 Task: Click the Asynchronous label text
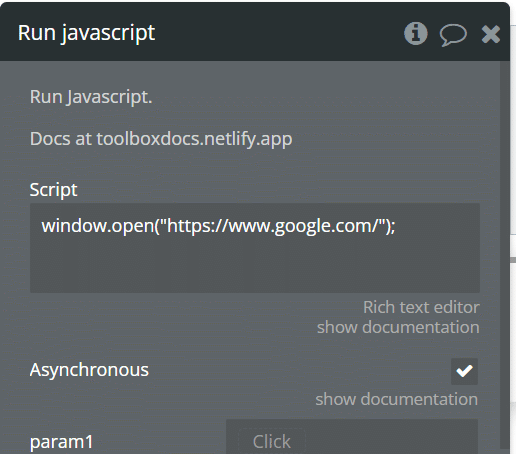click(89, 370)
